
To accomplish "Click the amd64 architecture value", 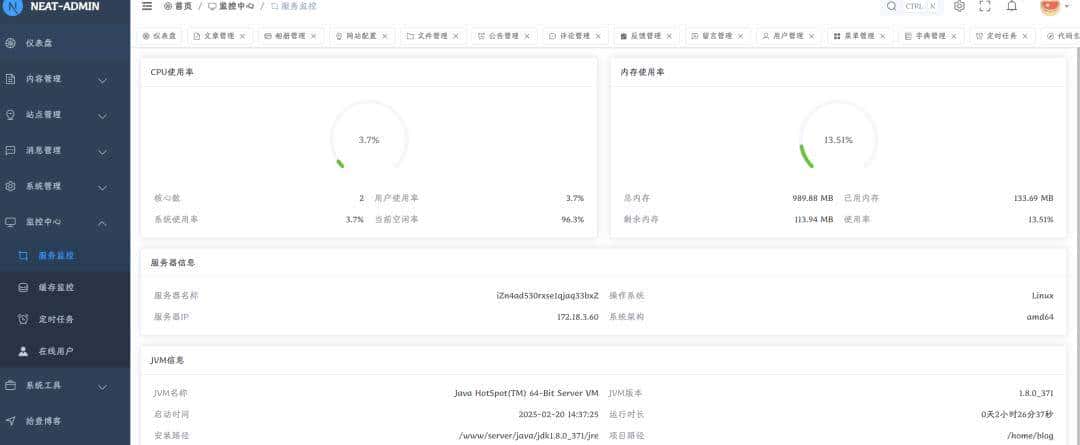I will (1040, 318).
